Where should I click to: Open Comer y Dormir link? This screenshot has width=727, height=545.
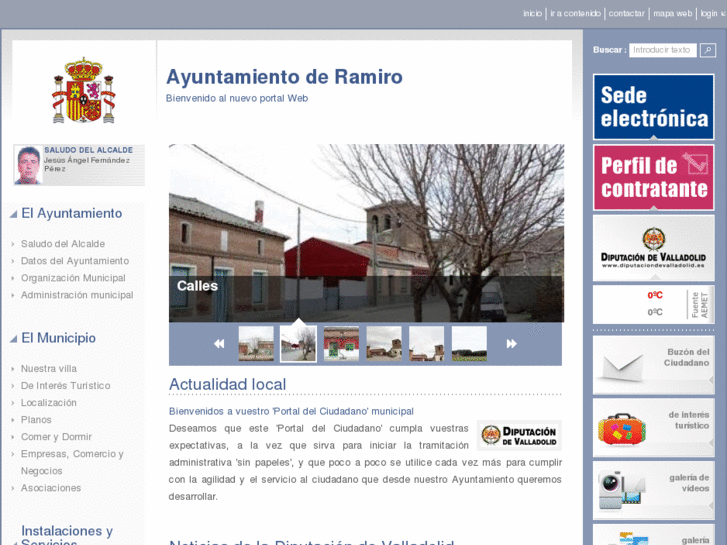[x=56, y=437]
